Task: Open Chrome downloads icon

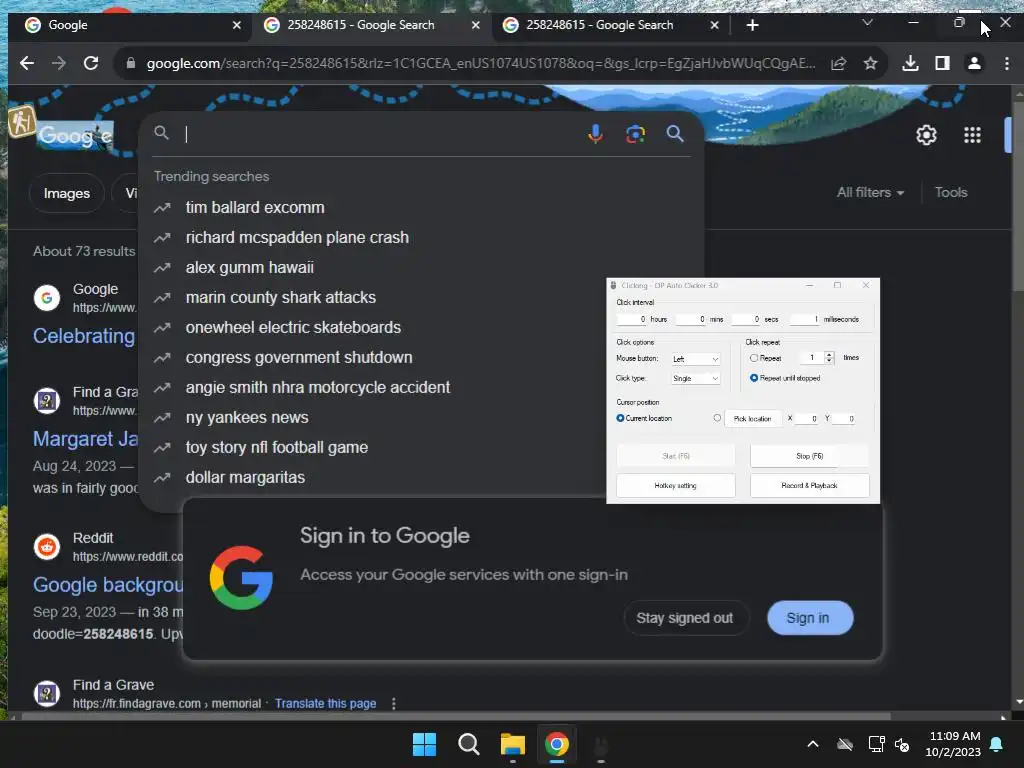Action: 910,63
